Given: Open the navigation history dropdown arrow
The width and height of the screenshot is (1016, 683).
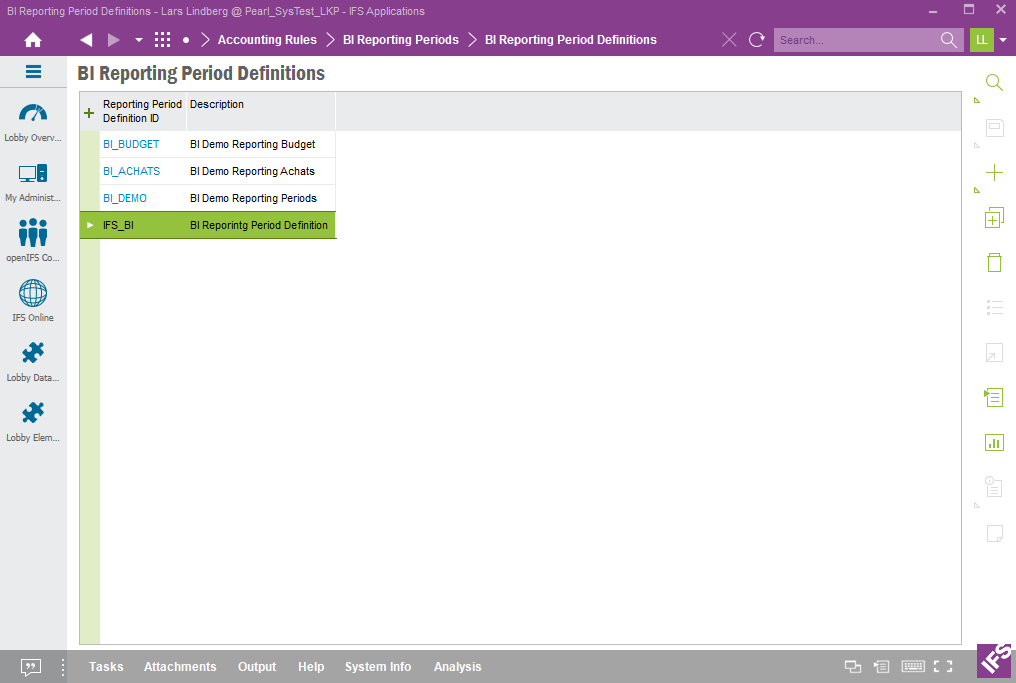Looking at the screenshot, I should pos(139,40).
